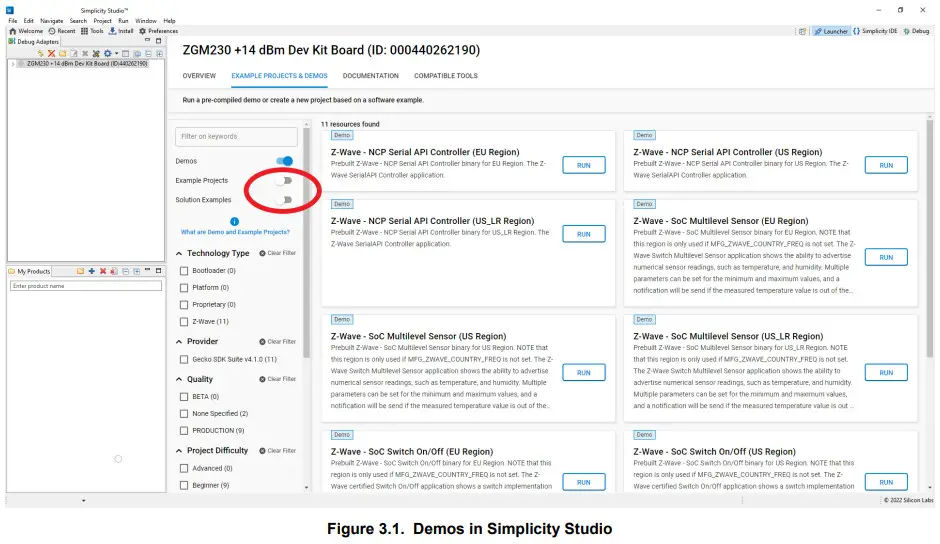Run NCP Serial API Controller (EU Region) demo

coord(584,165)
